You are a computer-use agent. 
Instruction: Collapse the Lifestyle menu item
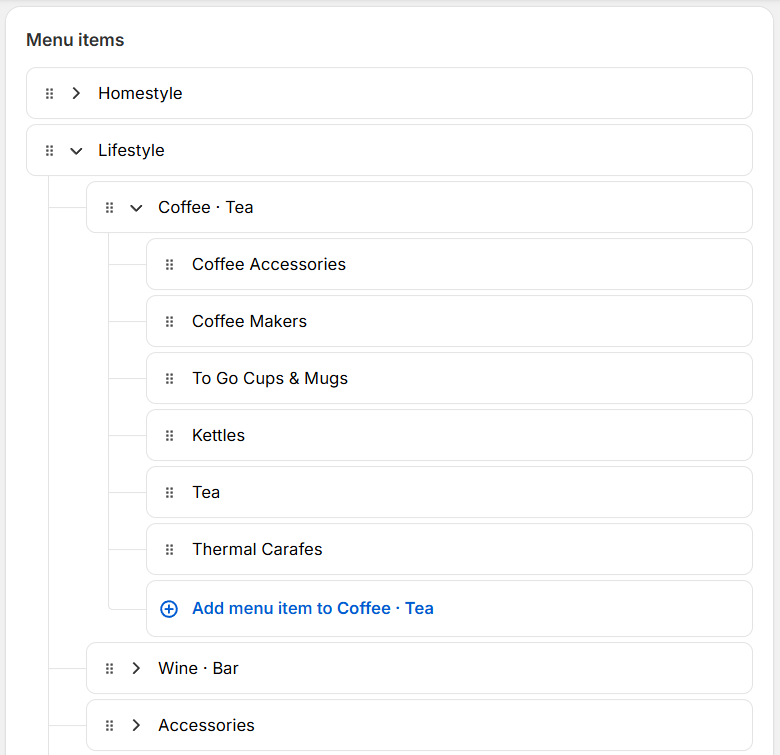pyautogui.click(x=76, y=150)
